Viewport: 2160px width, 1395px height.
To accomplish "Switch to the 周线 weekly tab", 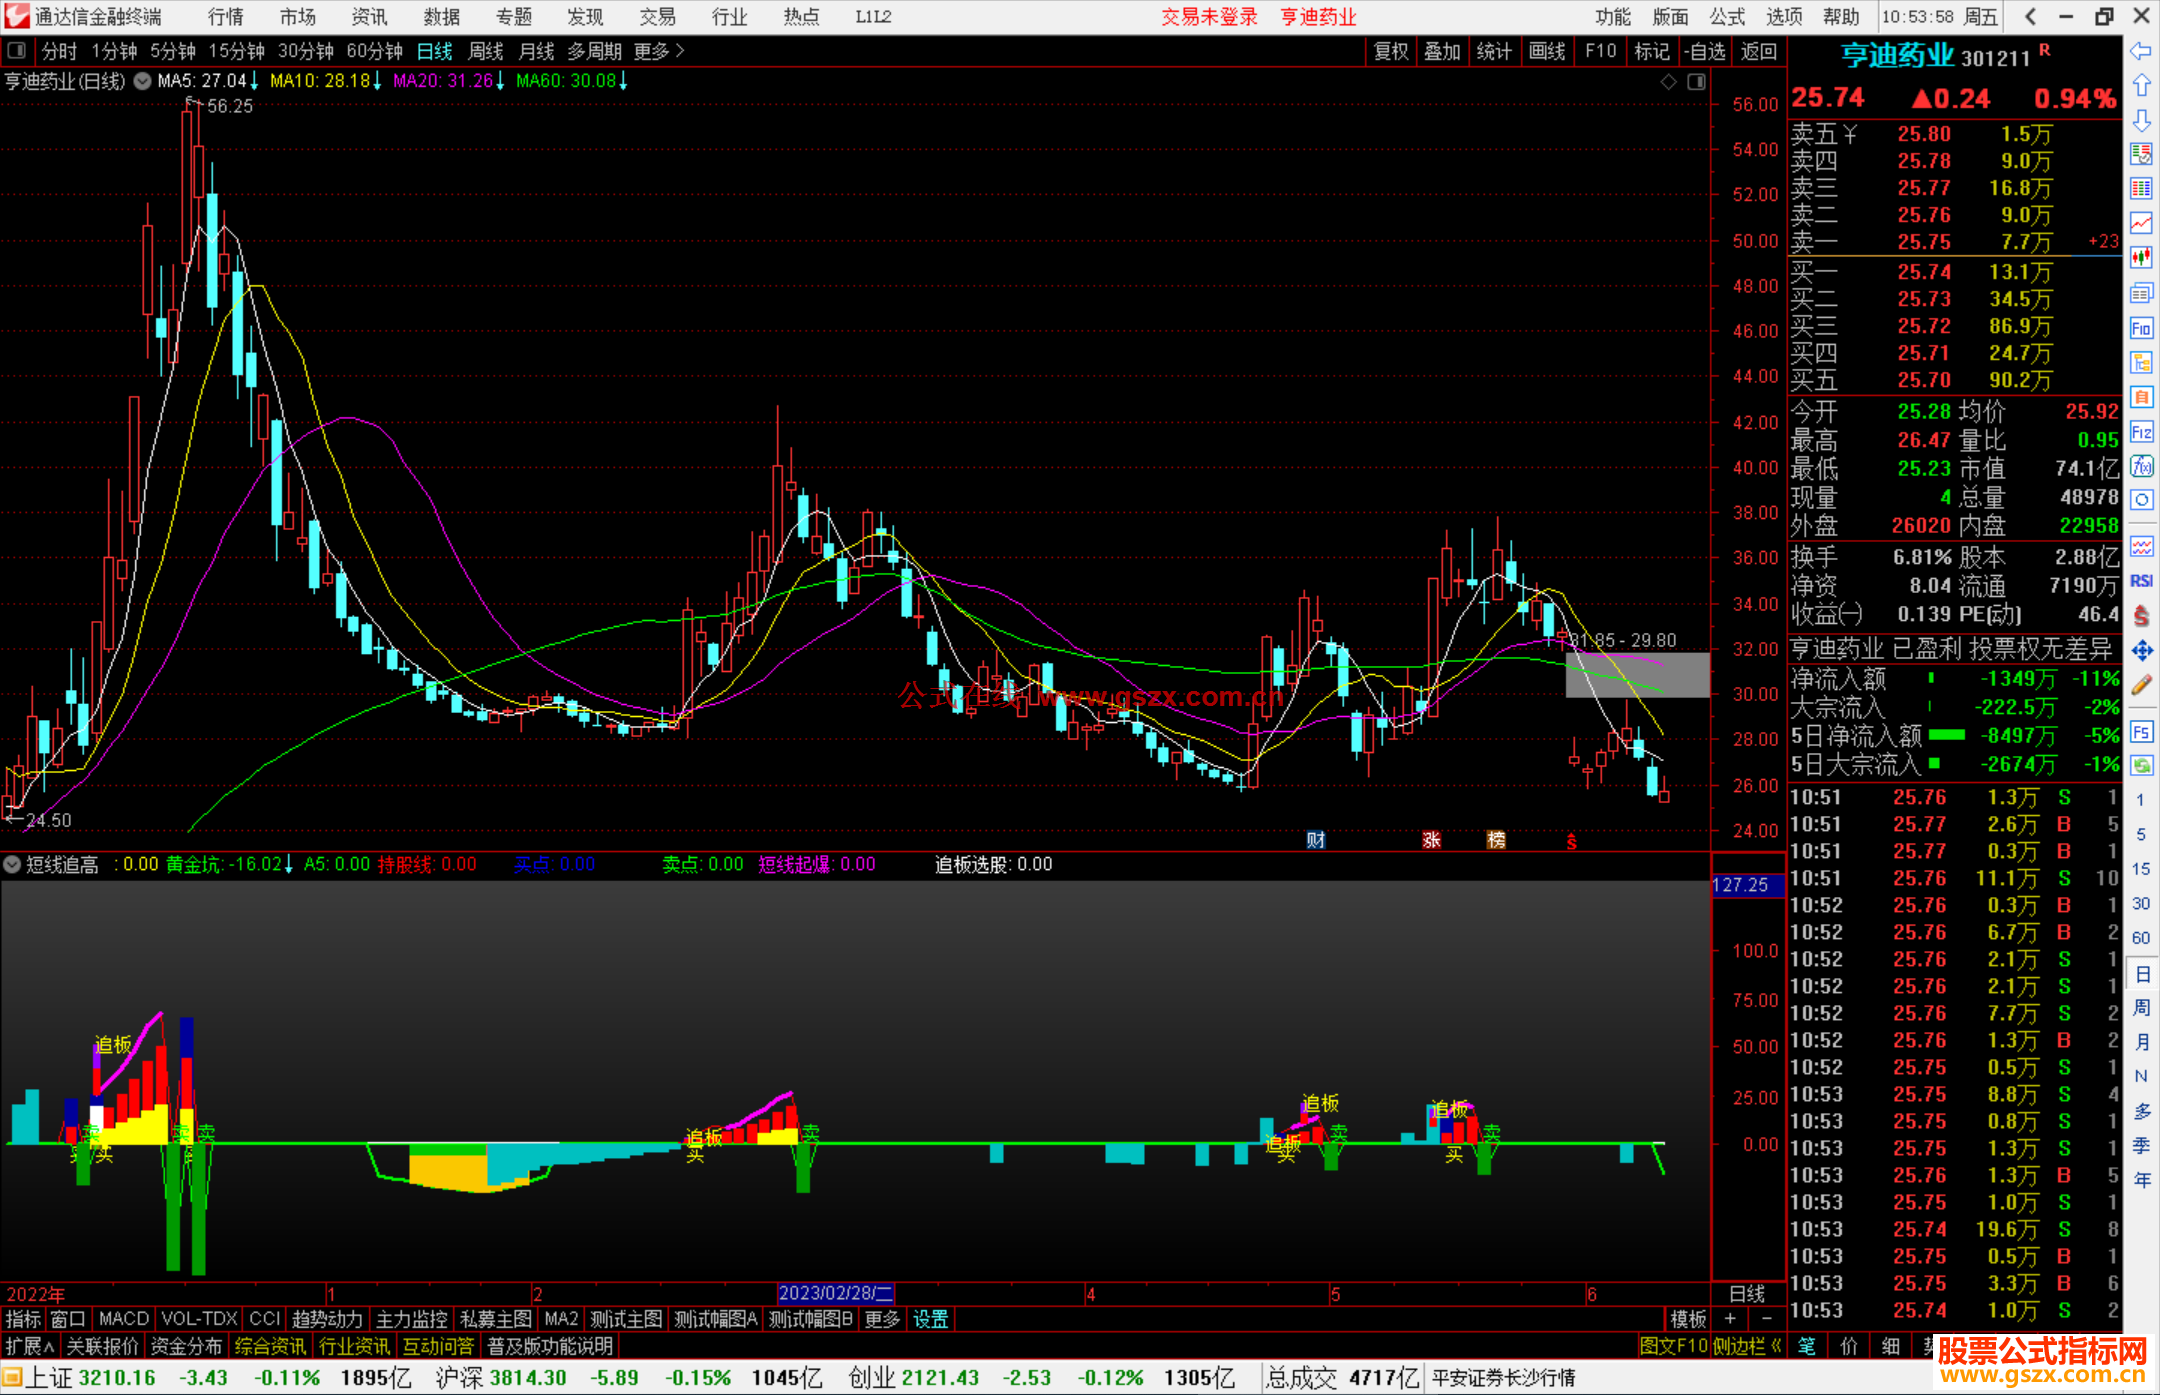I will [486, 51].
